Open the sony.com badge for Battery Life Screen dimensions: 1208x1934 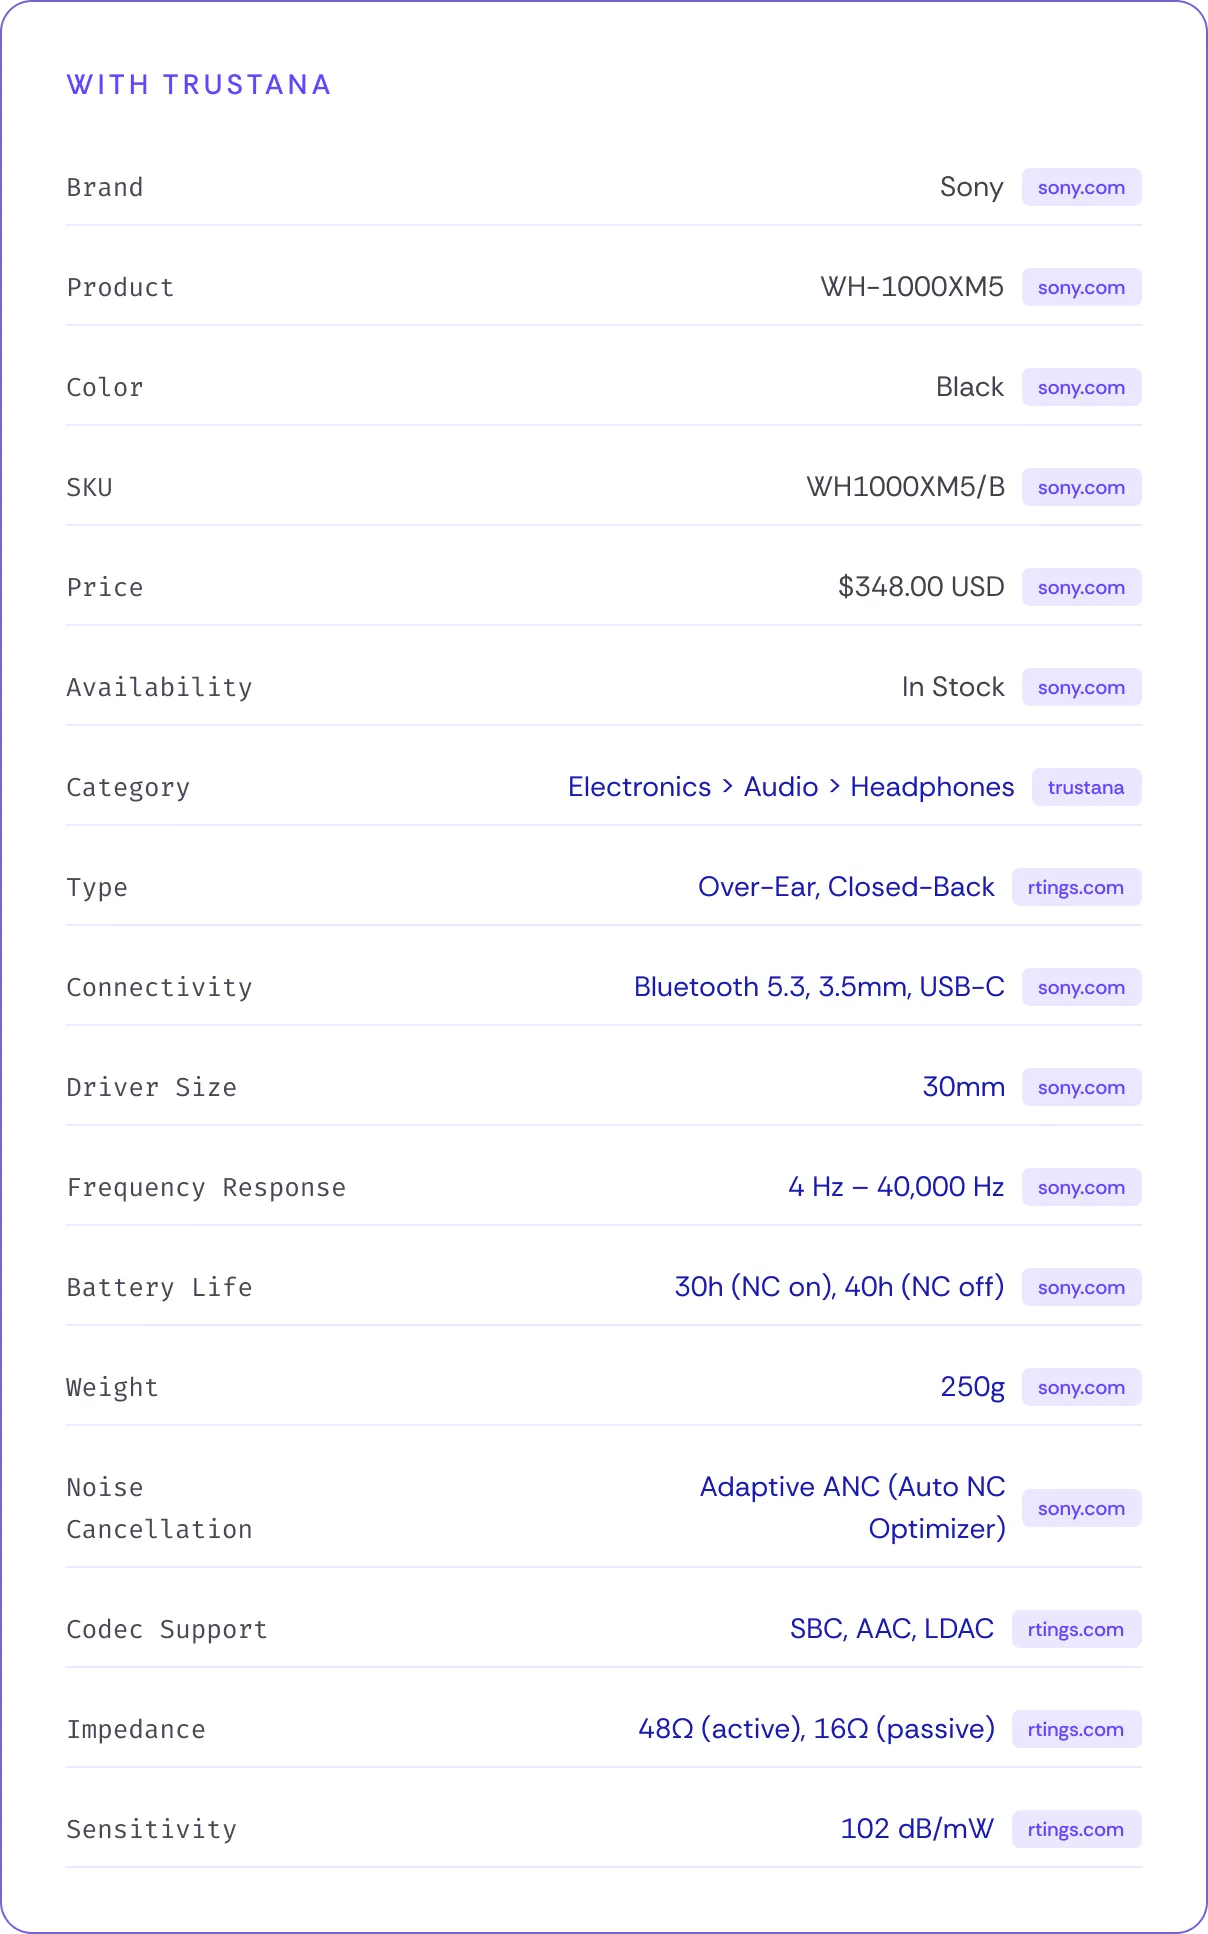1081,1288
